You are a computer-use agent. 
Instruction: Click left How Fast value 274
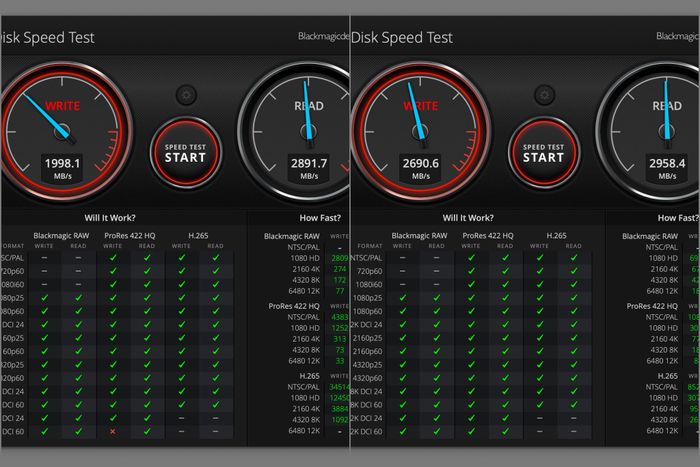click(340, 269)
